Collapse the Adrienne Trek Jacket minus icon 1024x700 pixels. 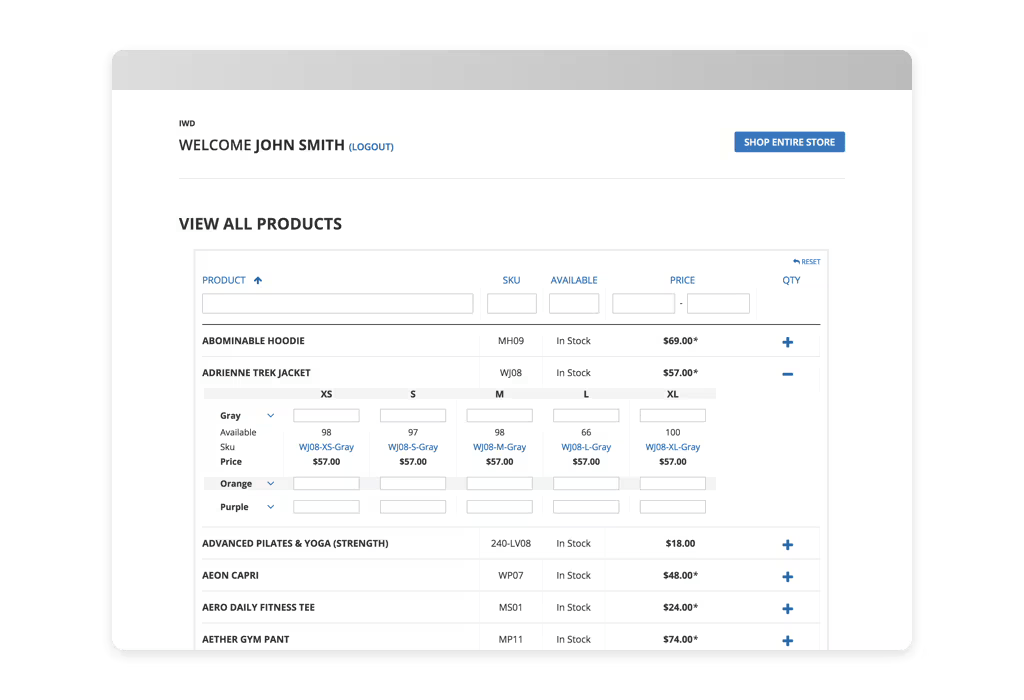pos(787,374)
